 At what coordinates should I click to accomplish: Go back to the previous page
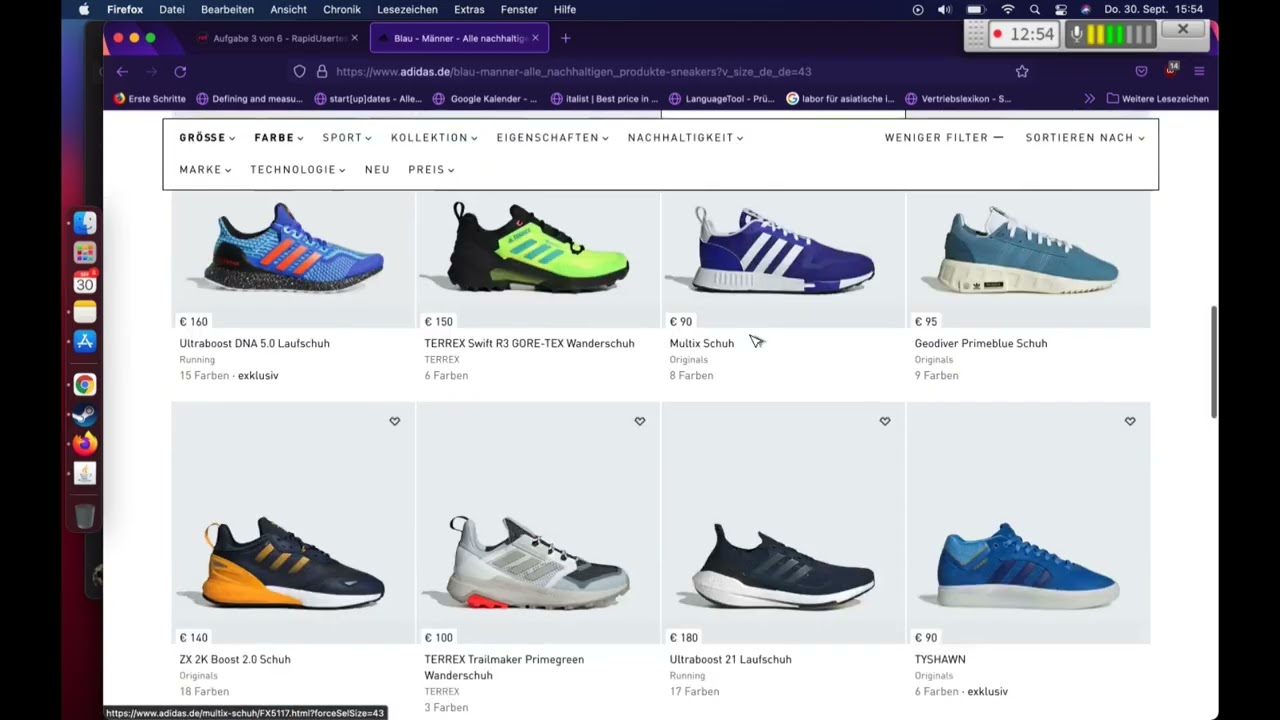122,72
